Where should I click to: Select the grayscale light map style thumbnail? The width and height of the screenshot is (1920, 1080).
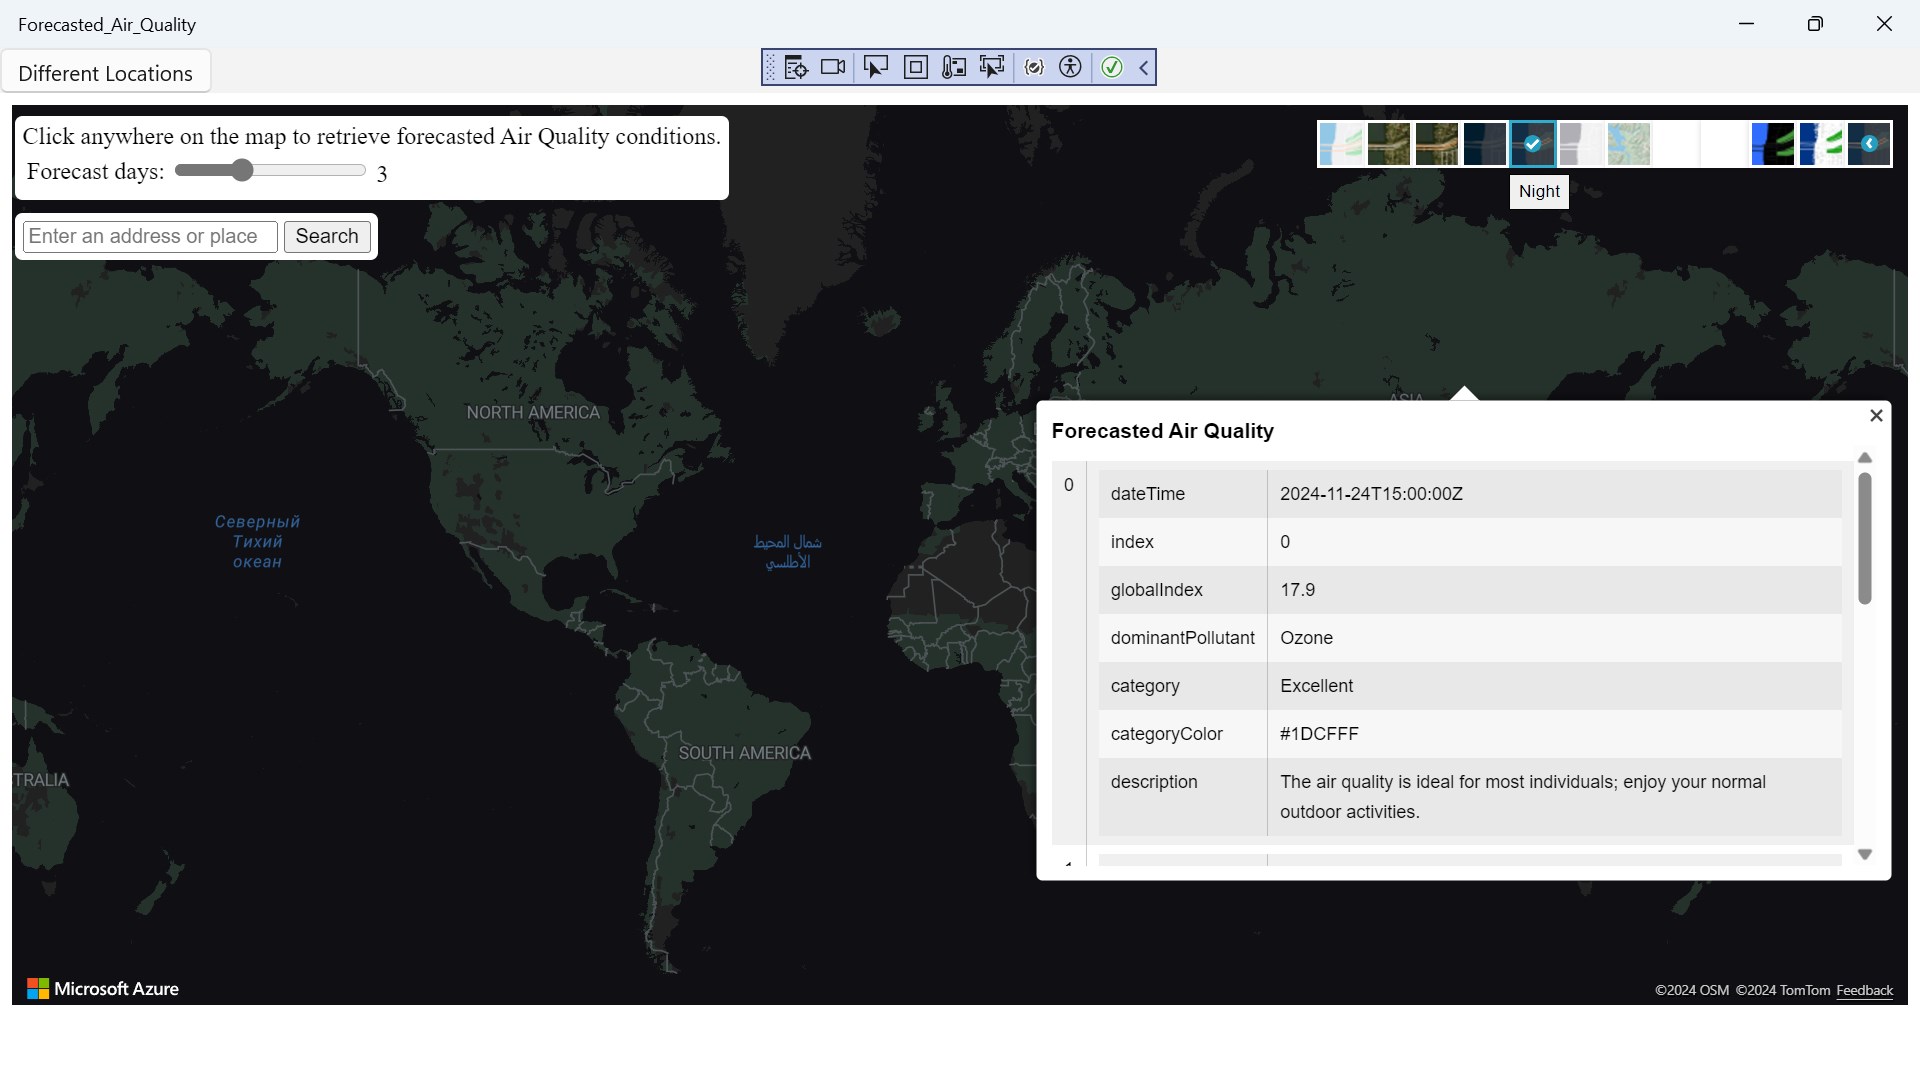[x=1580, y=144]
